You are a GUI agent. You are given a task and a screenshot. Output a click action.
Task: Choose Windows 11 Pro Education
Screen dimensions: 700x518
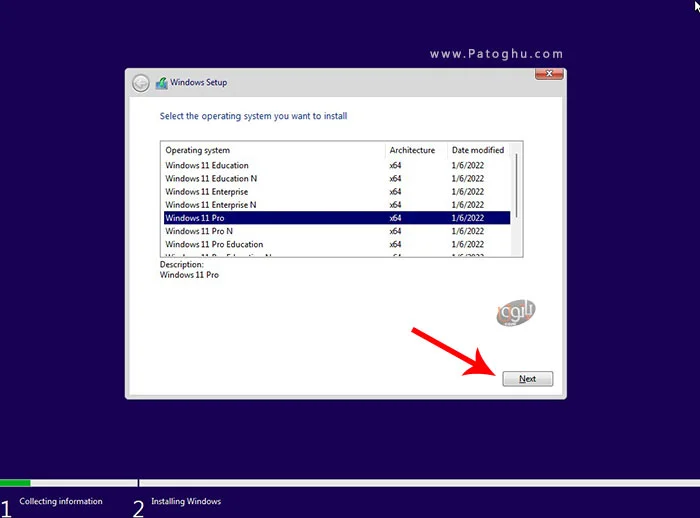pos(214,244)
